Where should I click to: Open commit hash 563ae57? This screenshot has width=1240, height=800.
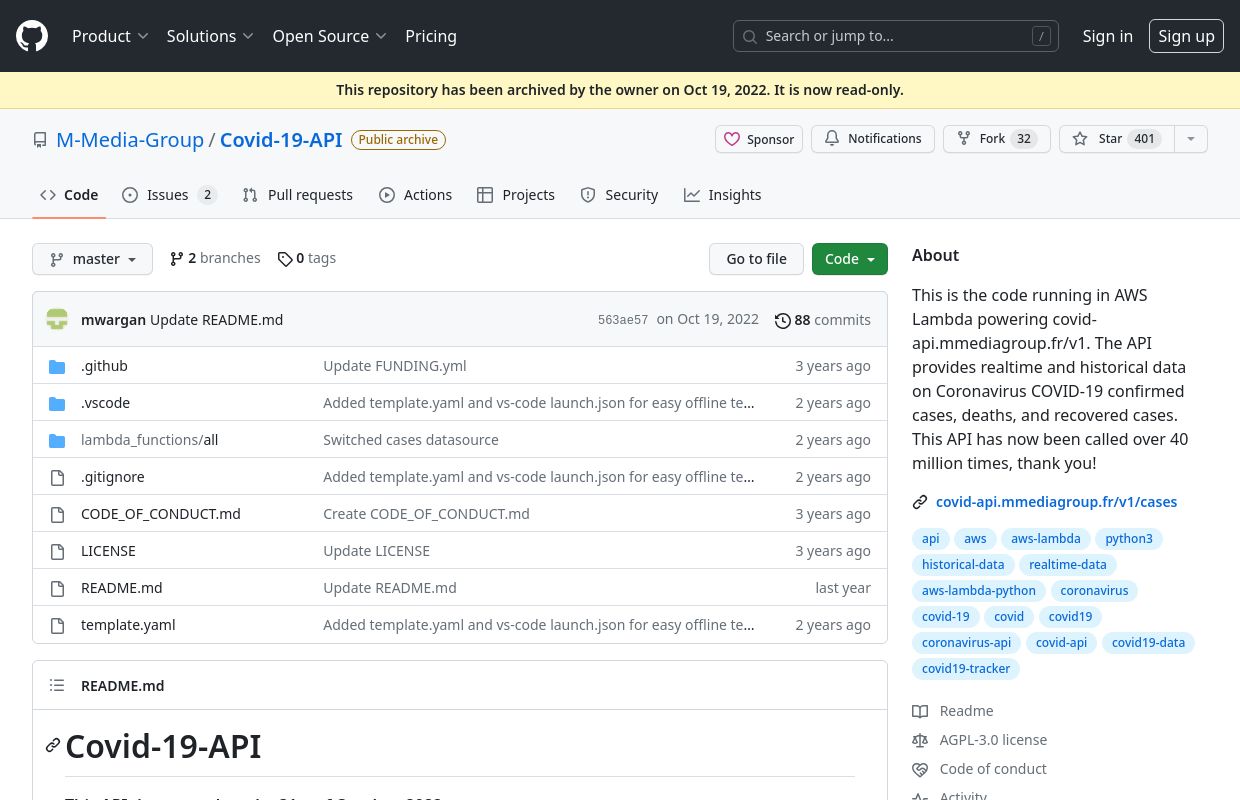(623, 320)
